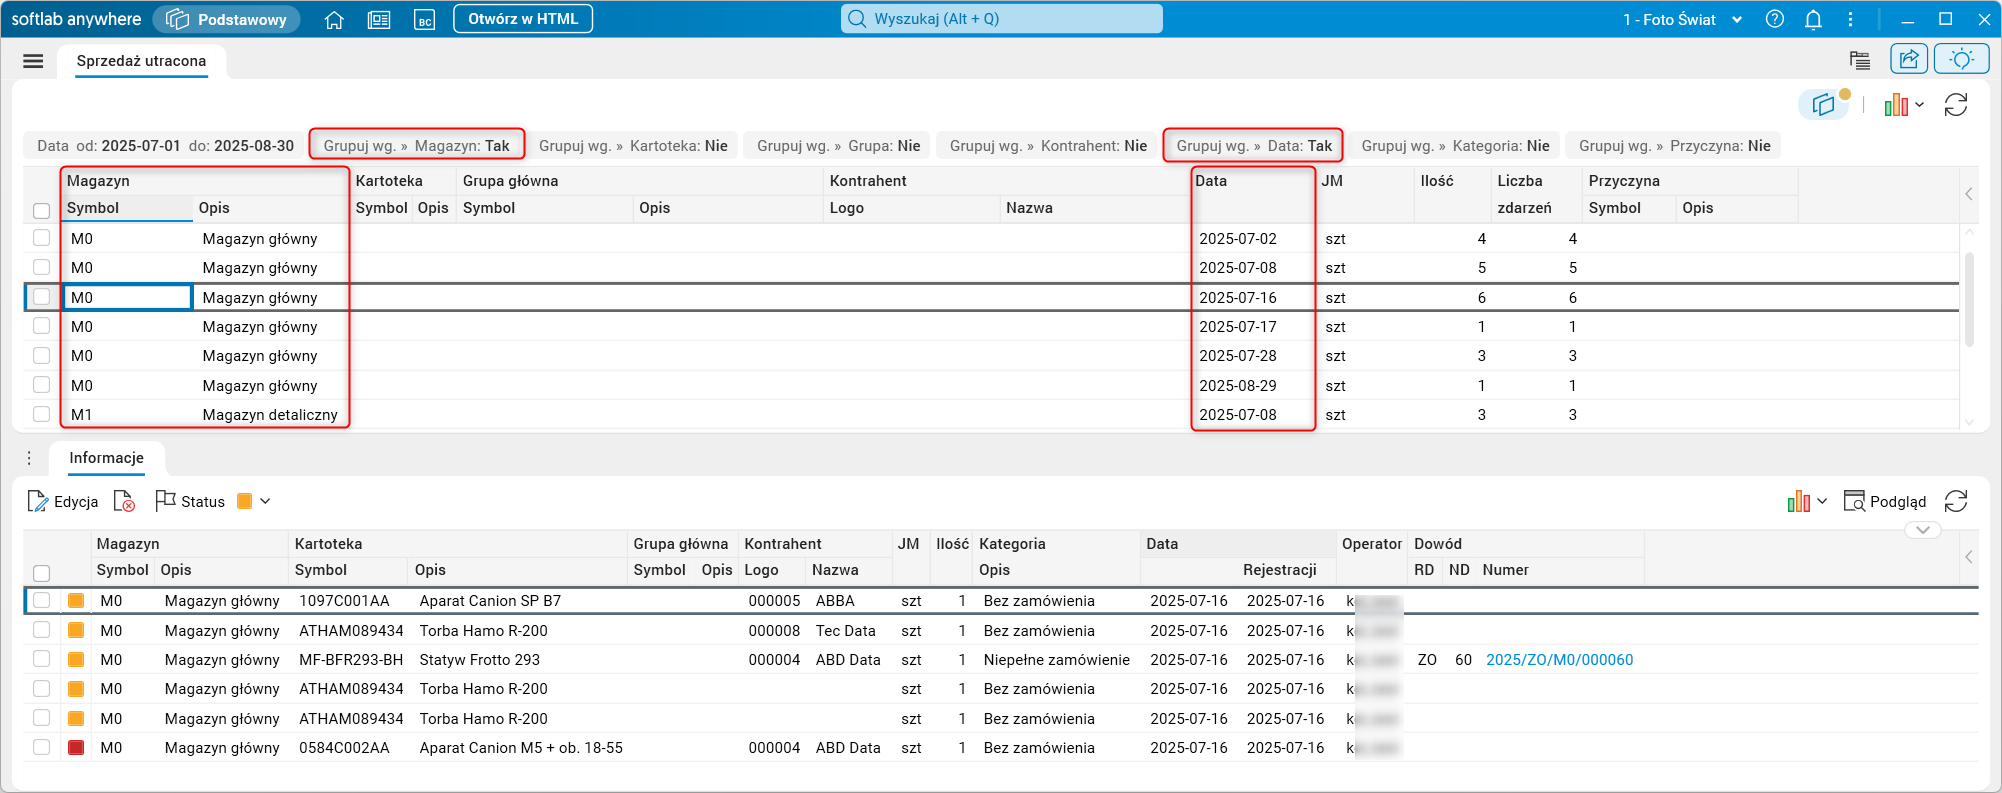Open document link 2025/ZO/M0/000060
The width and height of the screenshot is (2002, 793).
coord(1559,660)
